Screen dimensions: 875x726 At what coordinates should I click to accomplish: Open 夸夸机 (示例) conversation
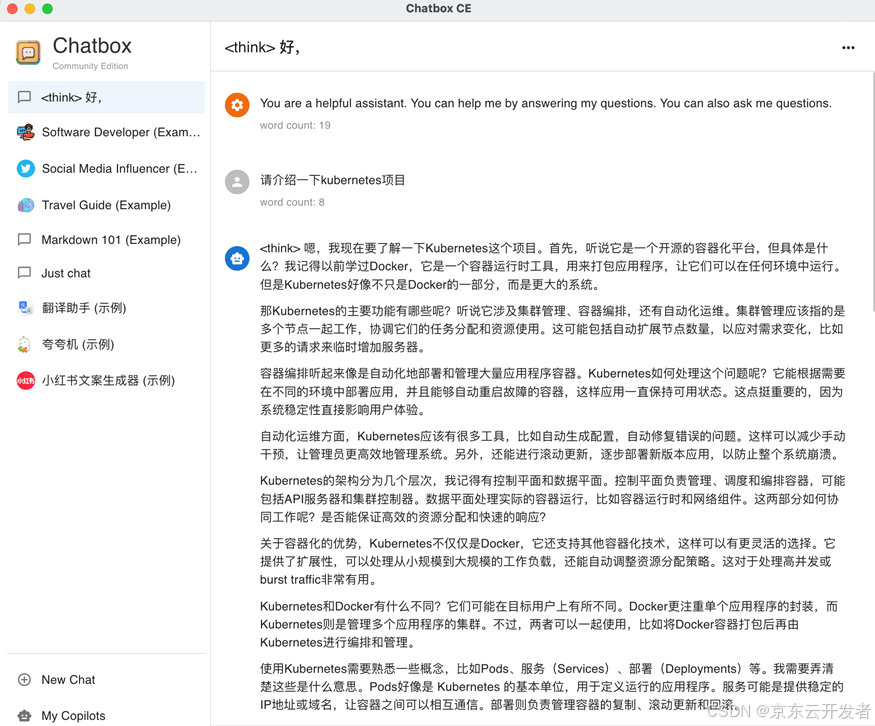[x=107, y=344]
